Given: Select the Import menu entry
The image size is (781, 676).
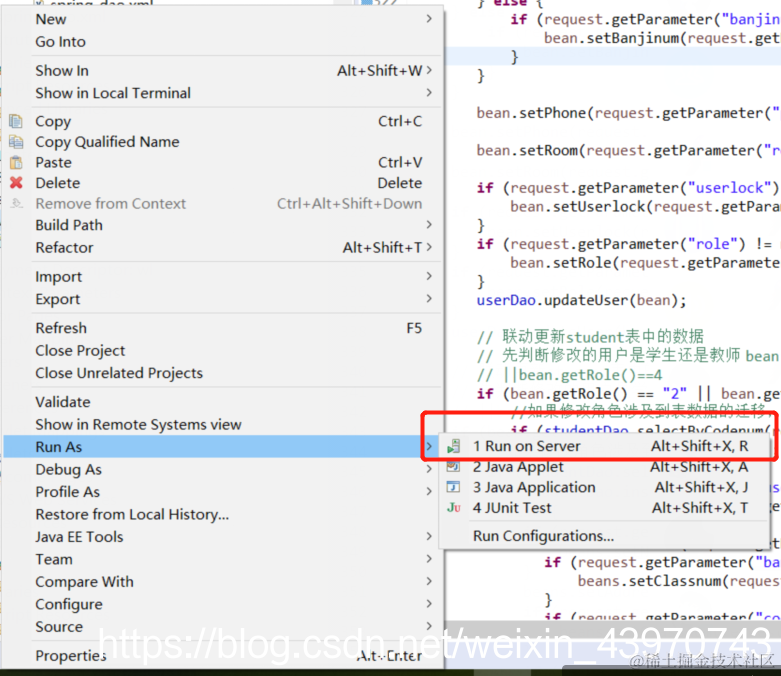Looking at the screenshot, I should coord(222,276).
